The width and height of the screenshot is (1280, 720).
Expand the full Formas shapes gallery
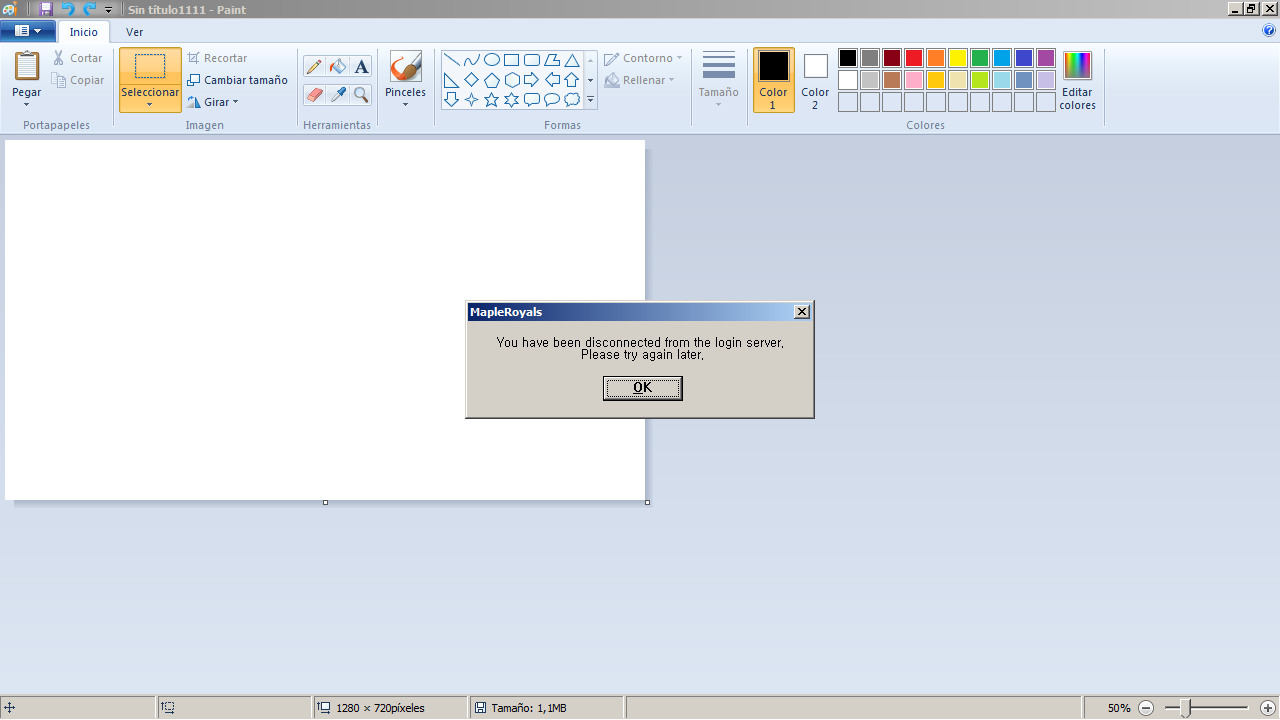tap(590, 100)
